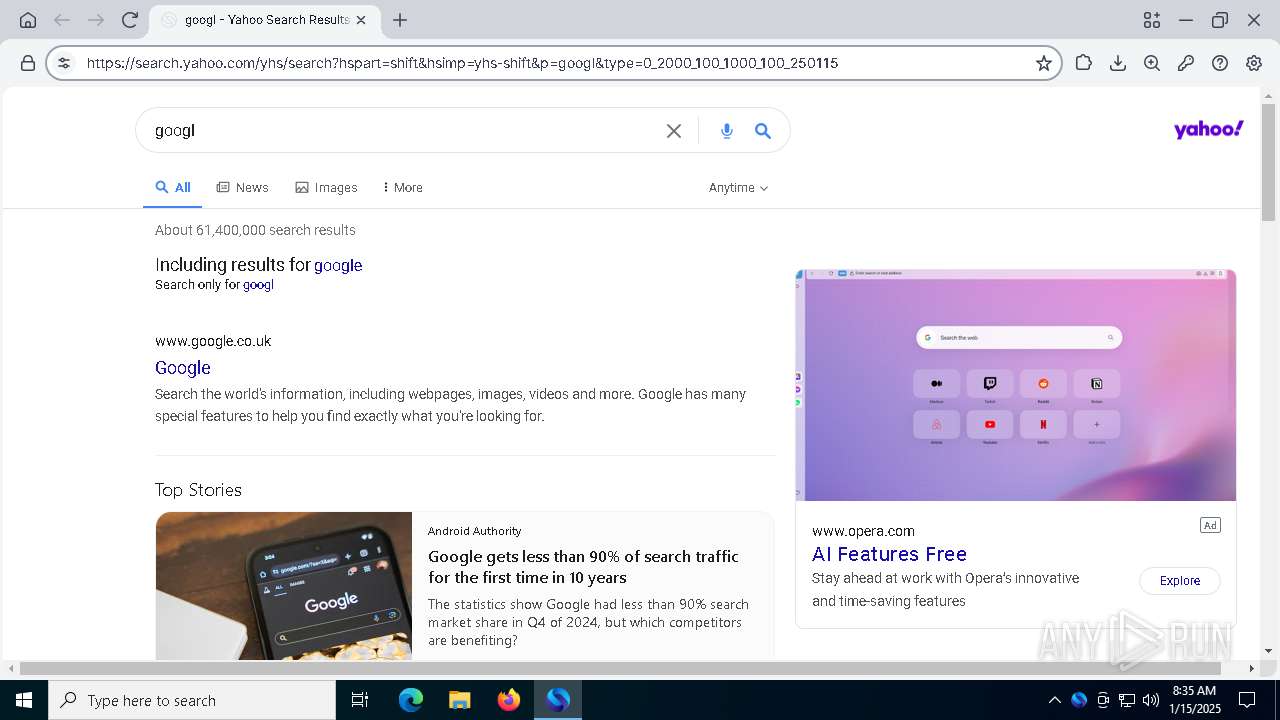Open the 'AI Features Free' ad link
Screen dimensions: 1280x720
pos(889,554)
